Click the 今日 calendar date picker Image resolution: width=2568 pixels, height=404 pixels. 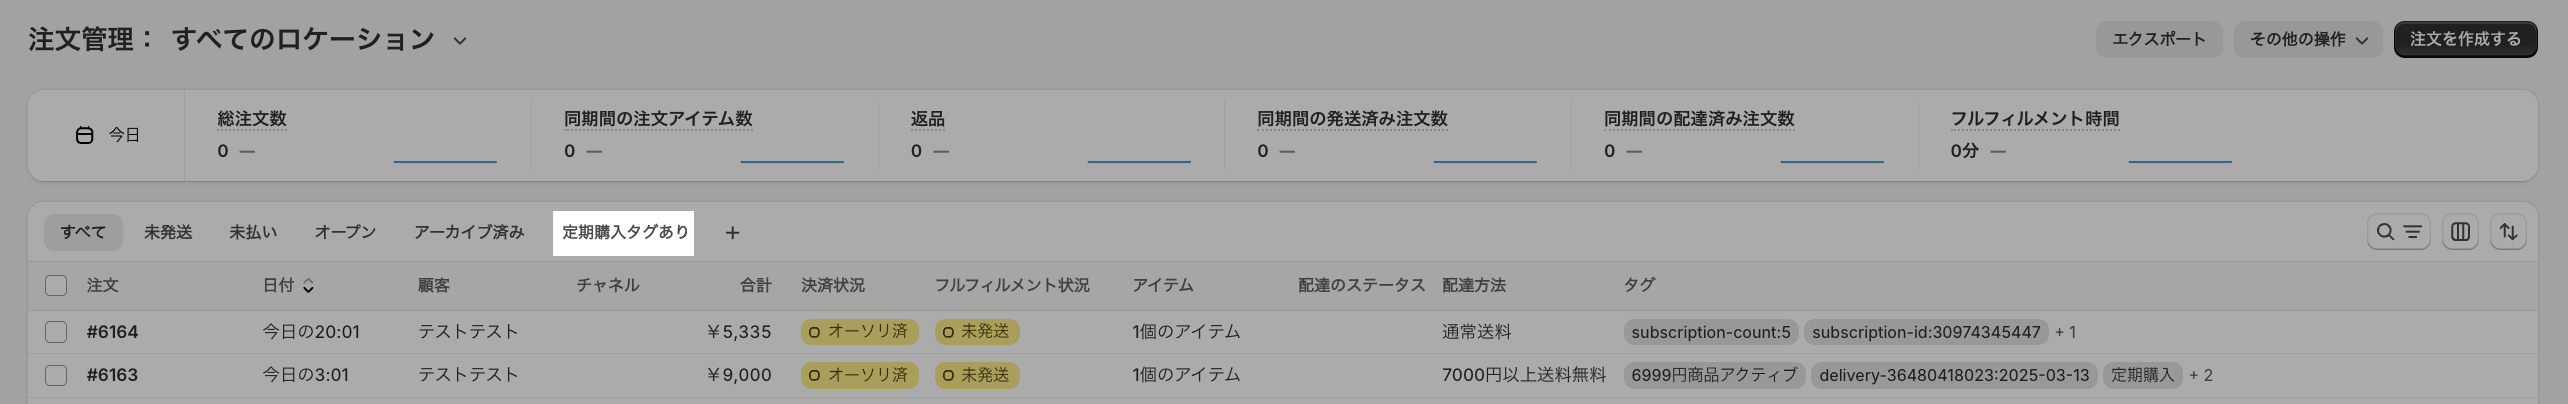[108, 135]
